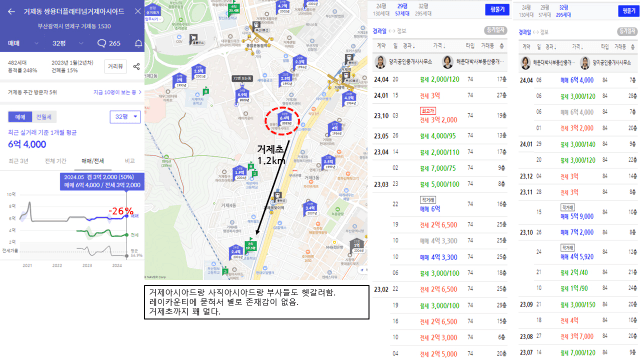Click the 6억 4,000 average price text
This screenshot has height=360, width=640.
pyautogui.click(x=27, y=144)
